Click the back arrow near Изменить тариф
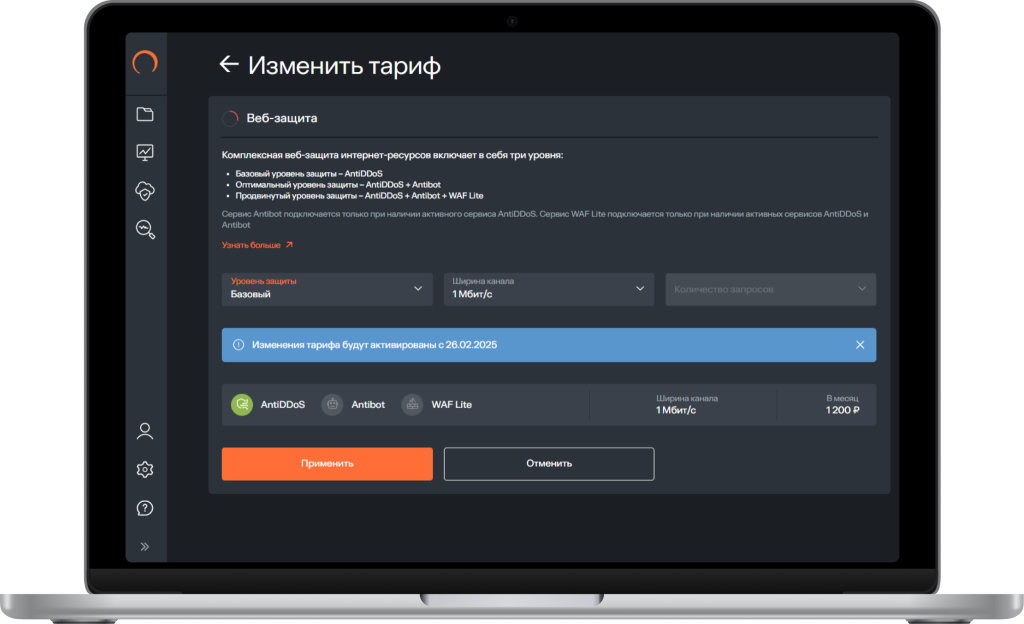Viewport: 1024px width, 624px height. coord(227,64)
